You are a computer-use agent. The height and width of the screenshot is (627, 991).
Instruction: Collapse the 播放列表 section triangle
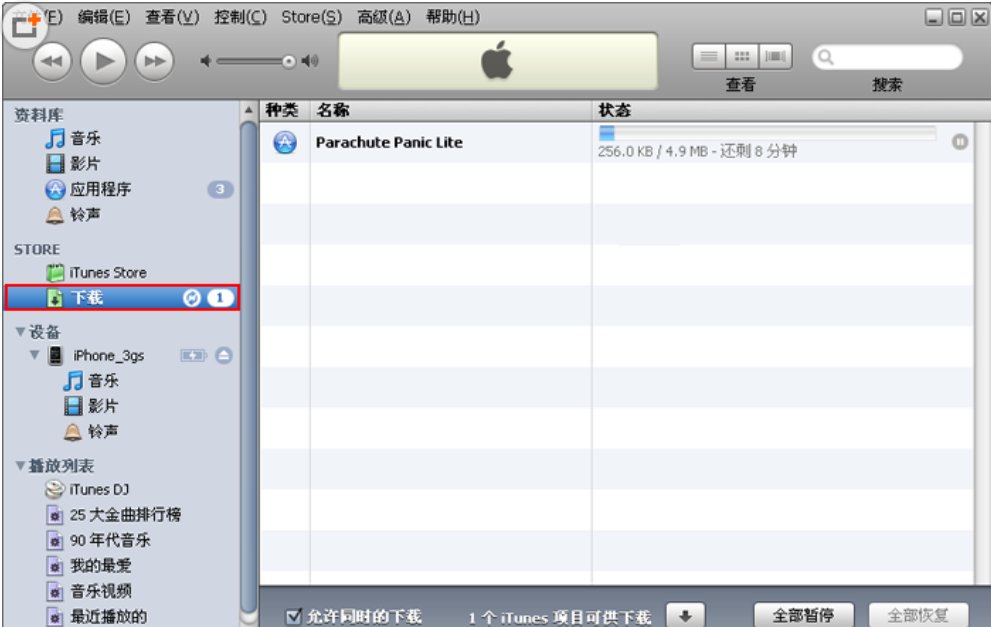(20, 466)
